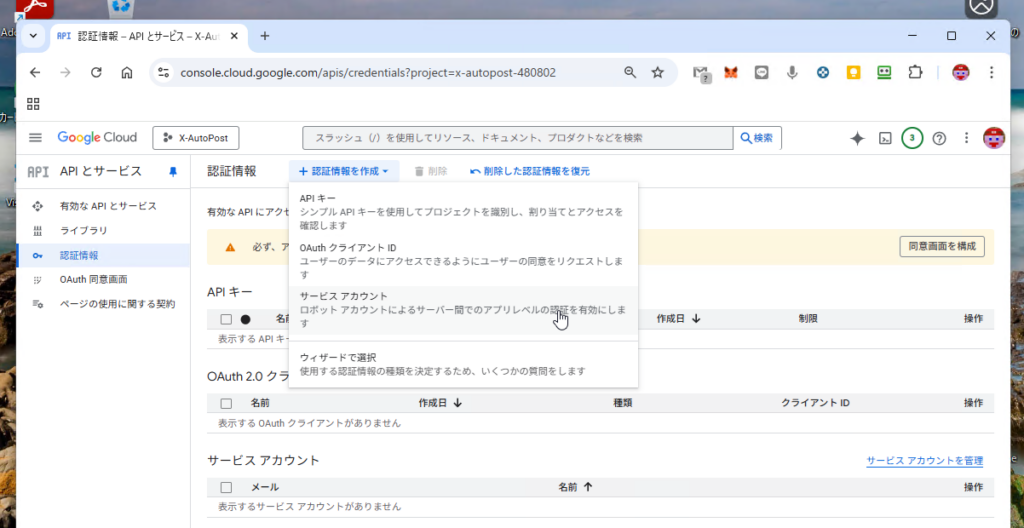Bookmark this page with the star icon
1024x528 pixels.
657,72
